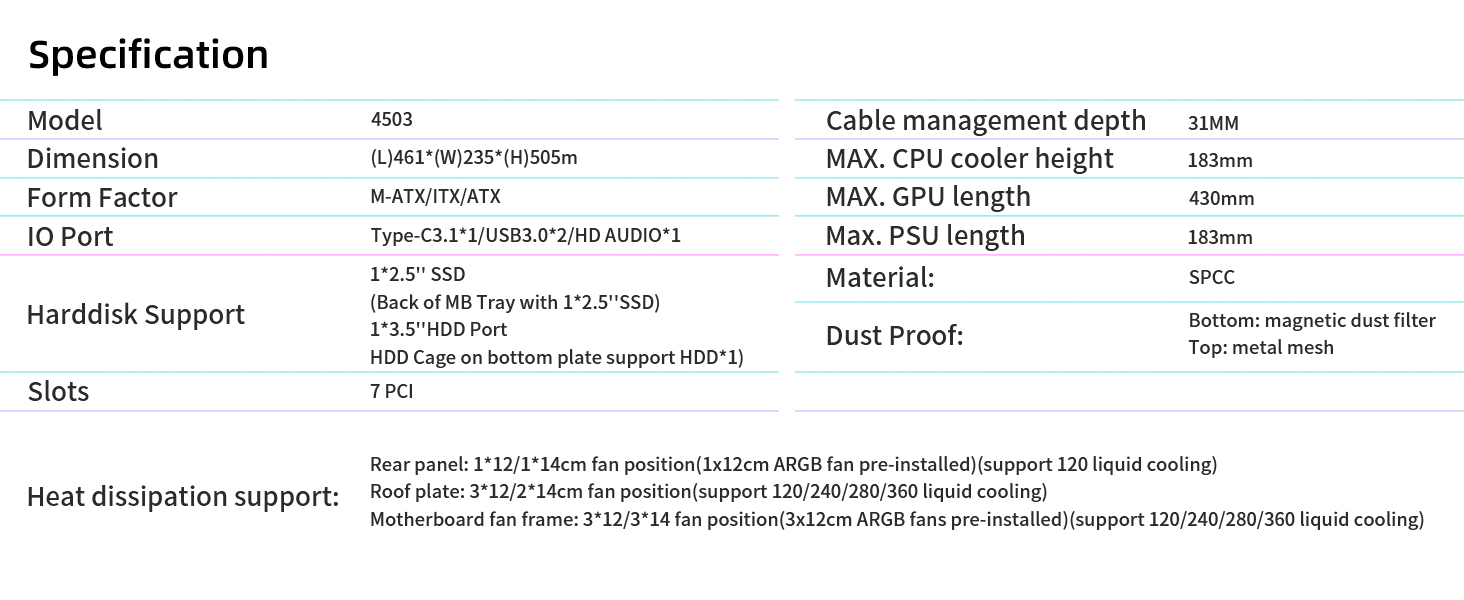The width and height of the screenshot is (1464, 600).
Task: Click the Specification heading
Action: (x=148, y=55)
